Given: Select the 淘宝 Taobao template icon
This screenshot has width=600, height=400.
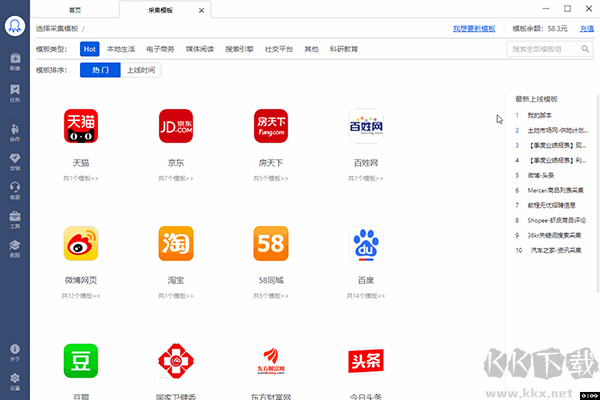Looking at the screenshot, I should 176,243.
